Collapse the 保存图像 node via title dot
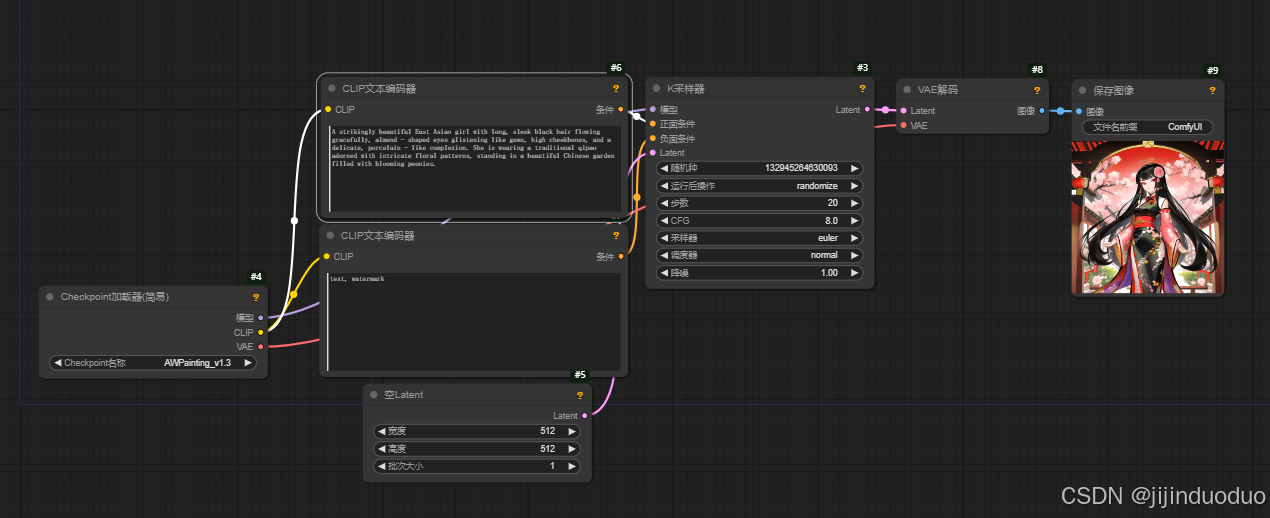 click(x=1083, y=91)
